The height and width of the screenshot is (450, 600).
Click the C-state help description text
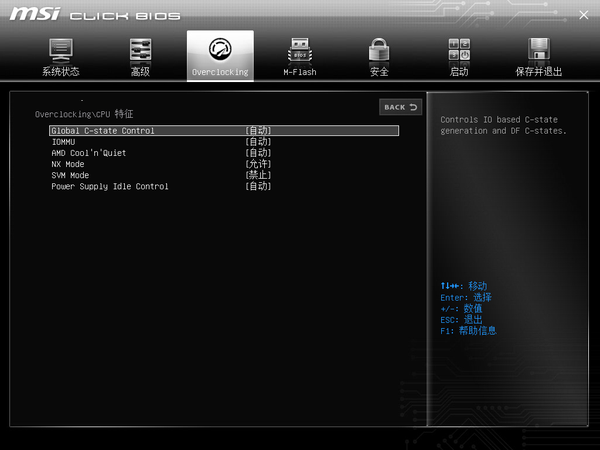click(503, 125)
